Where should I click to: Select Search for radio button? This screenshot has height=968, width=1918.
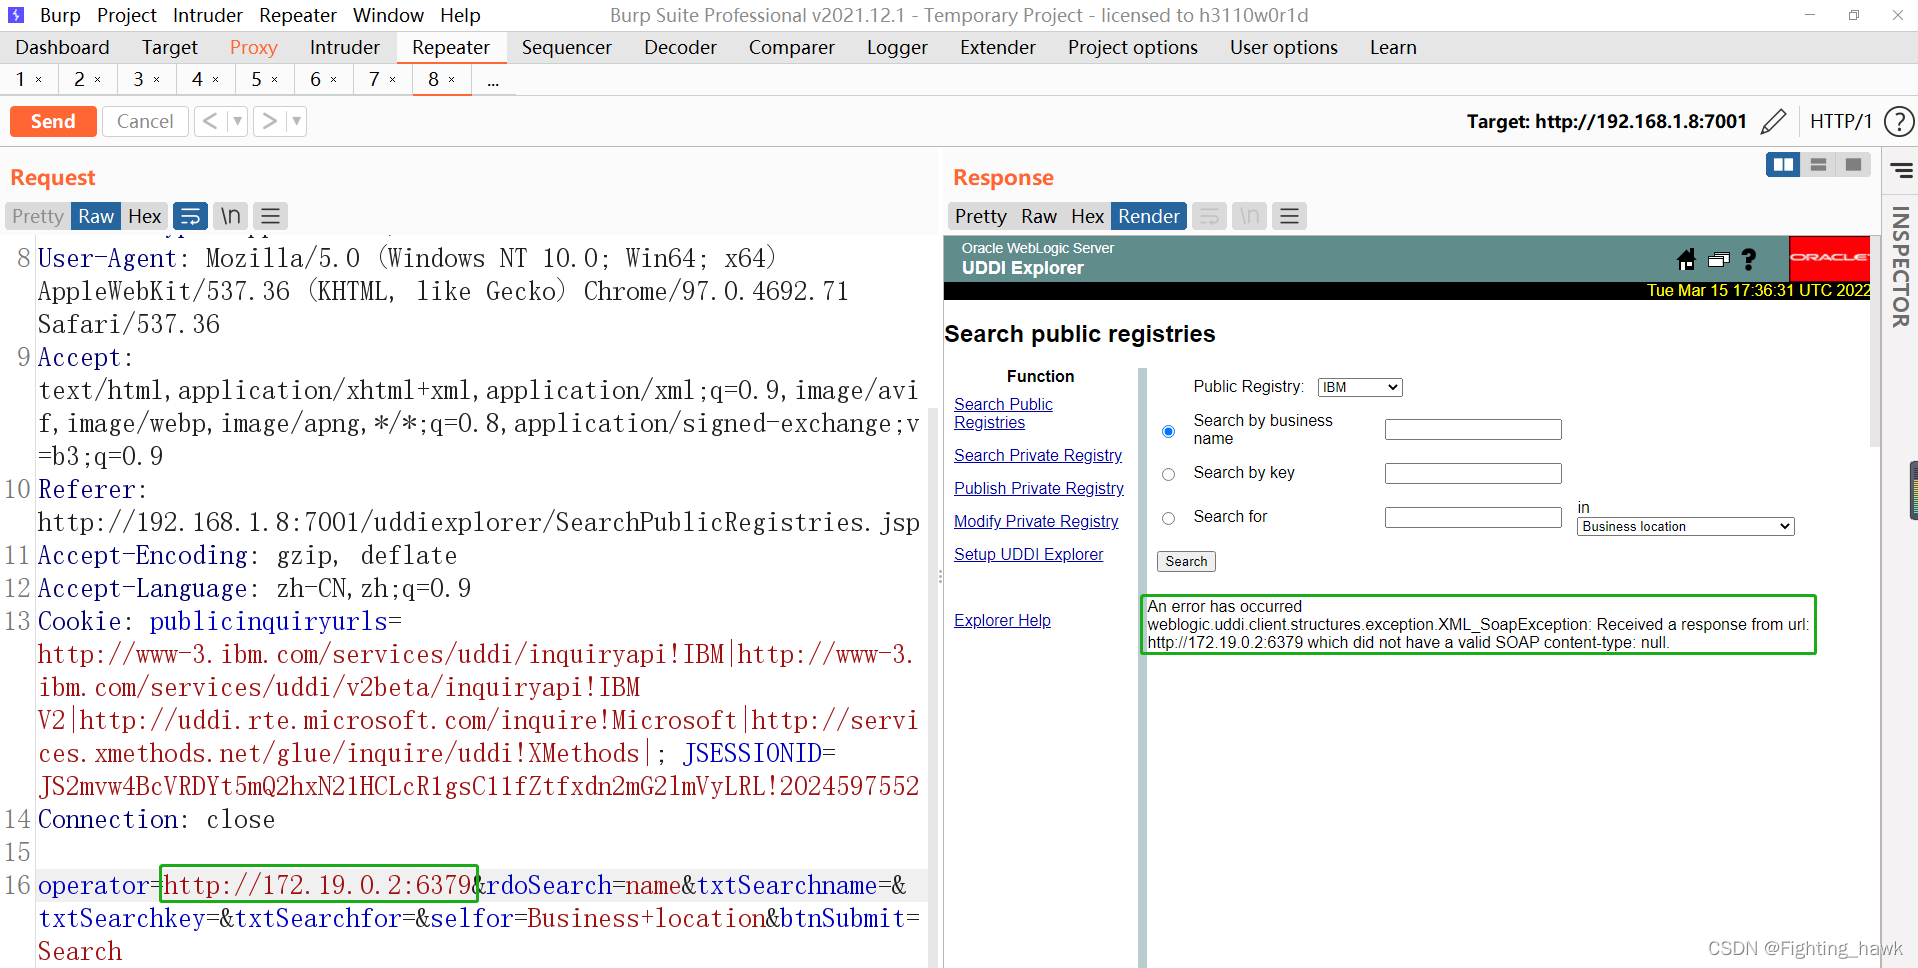1168,518
